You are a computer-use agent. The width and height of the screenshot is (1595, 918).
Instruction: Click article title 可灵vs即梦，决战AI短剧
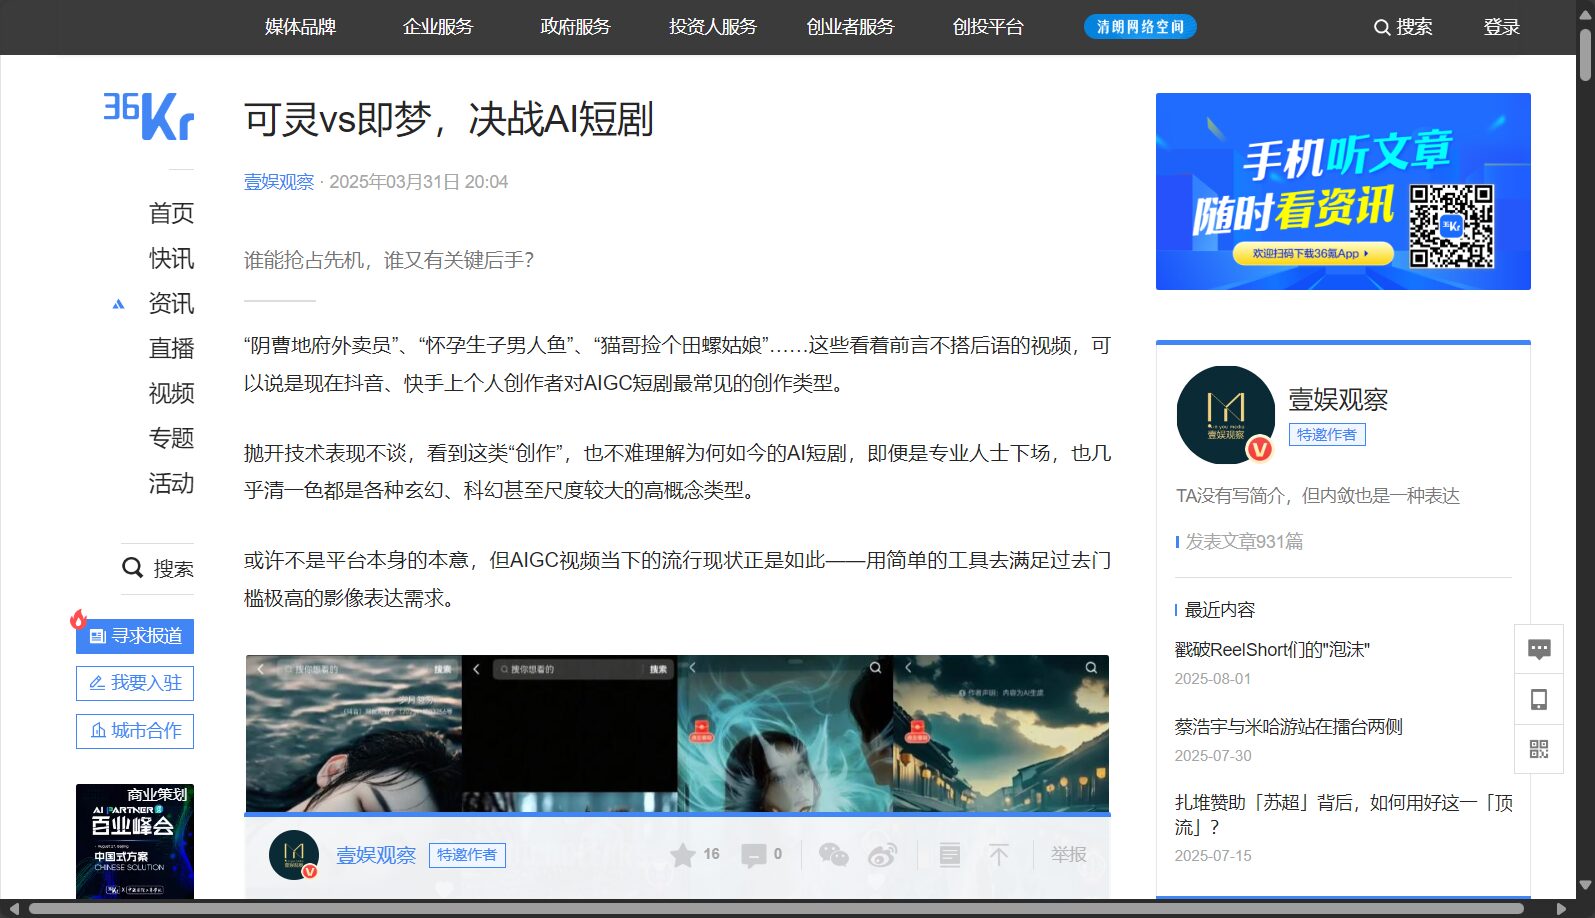[449, 119]
